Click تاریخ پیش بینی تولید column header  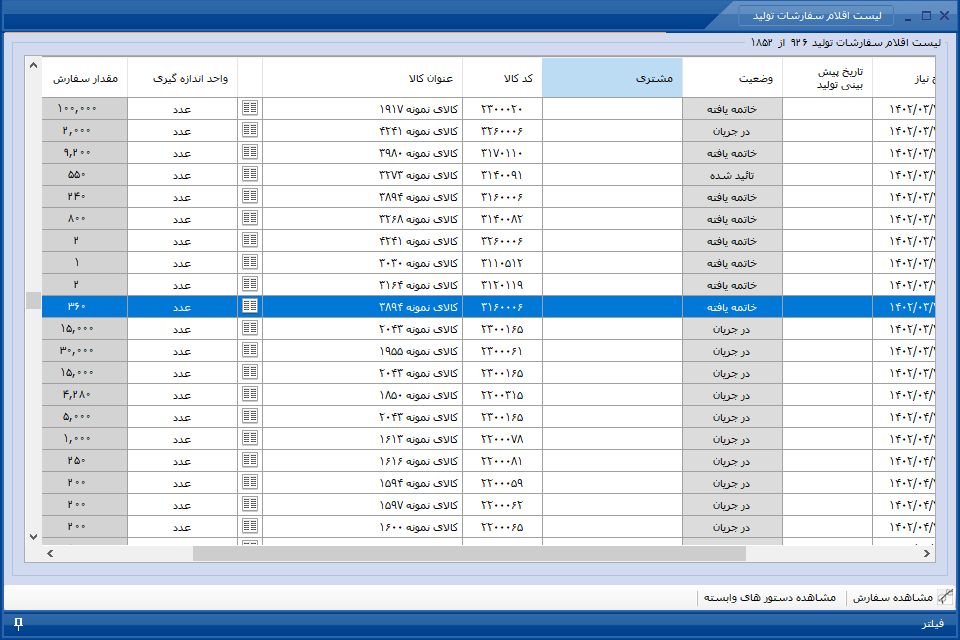(x=827, y=78)
